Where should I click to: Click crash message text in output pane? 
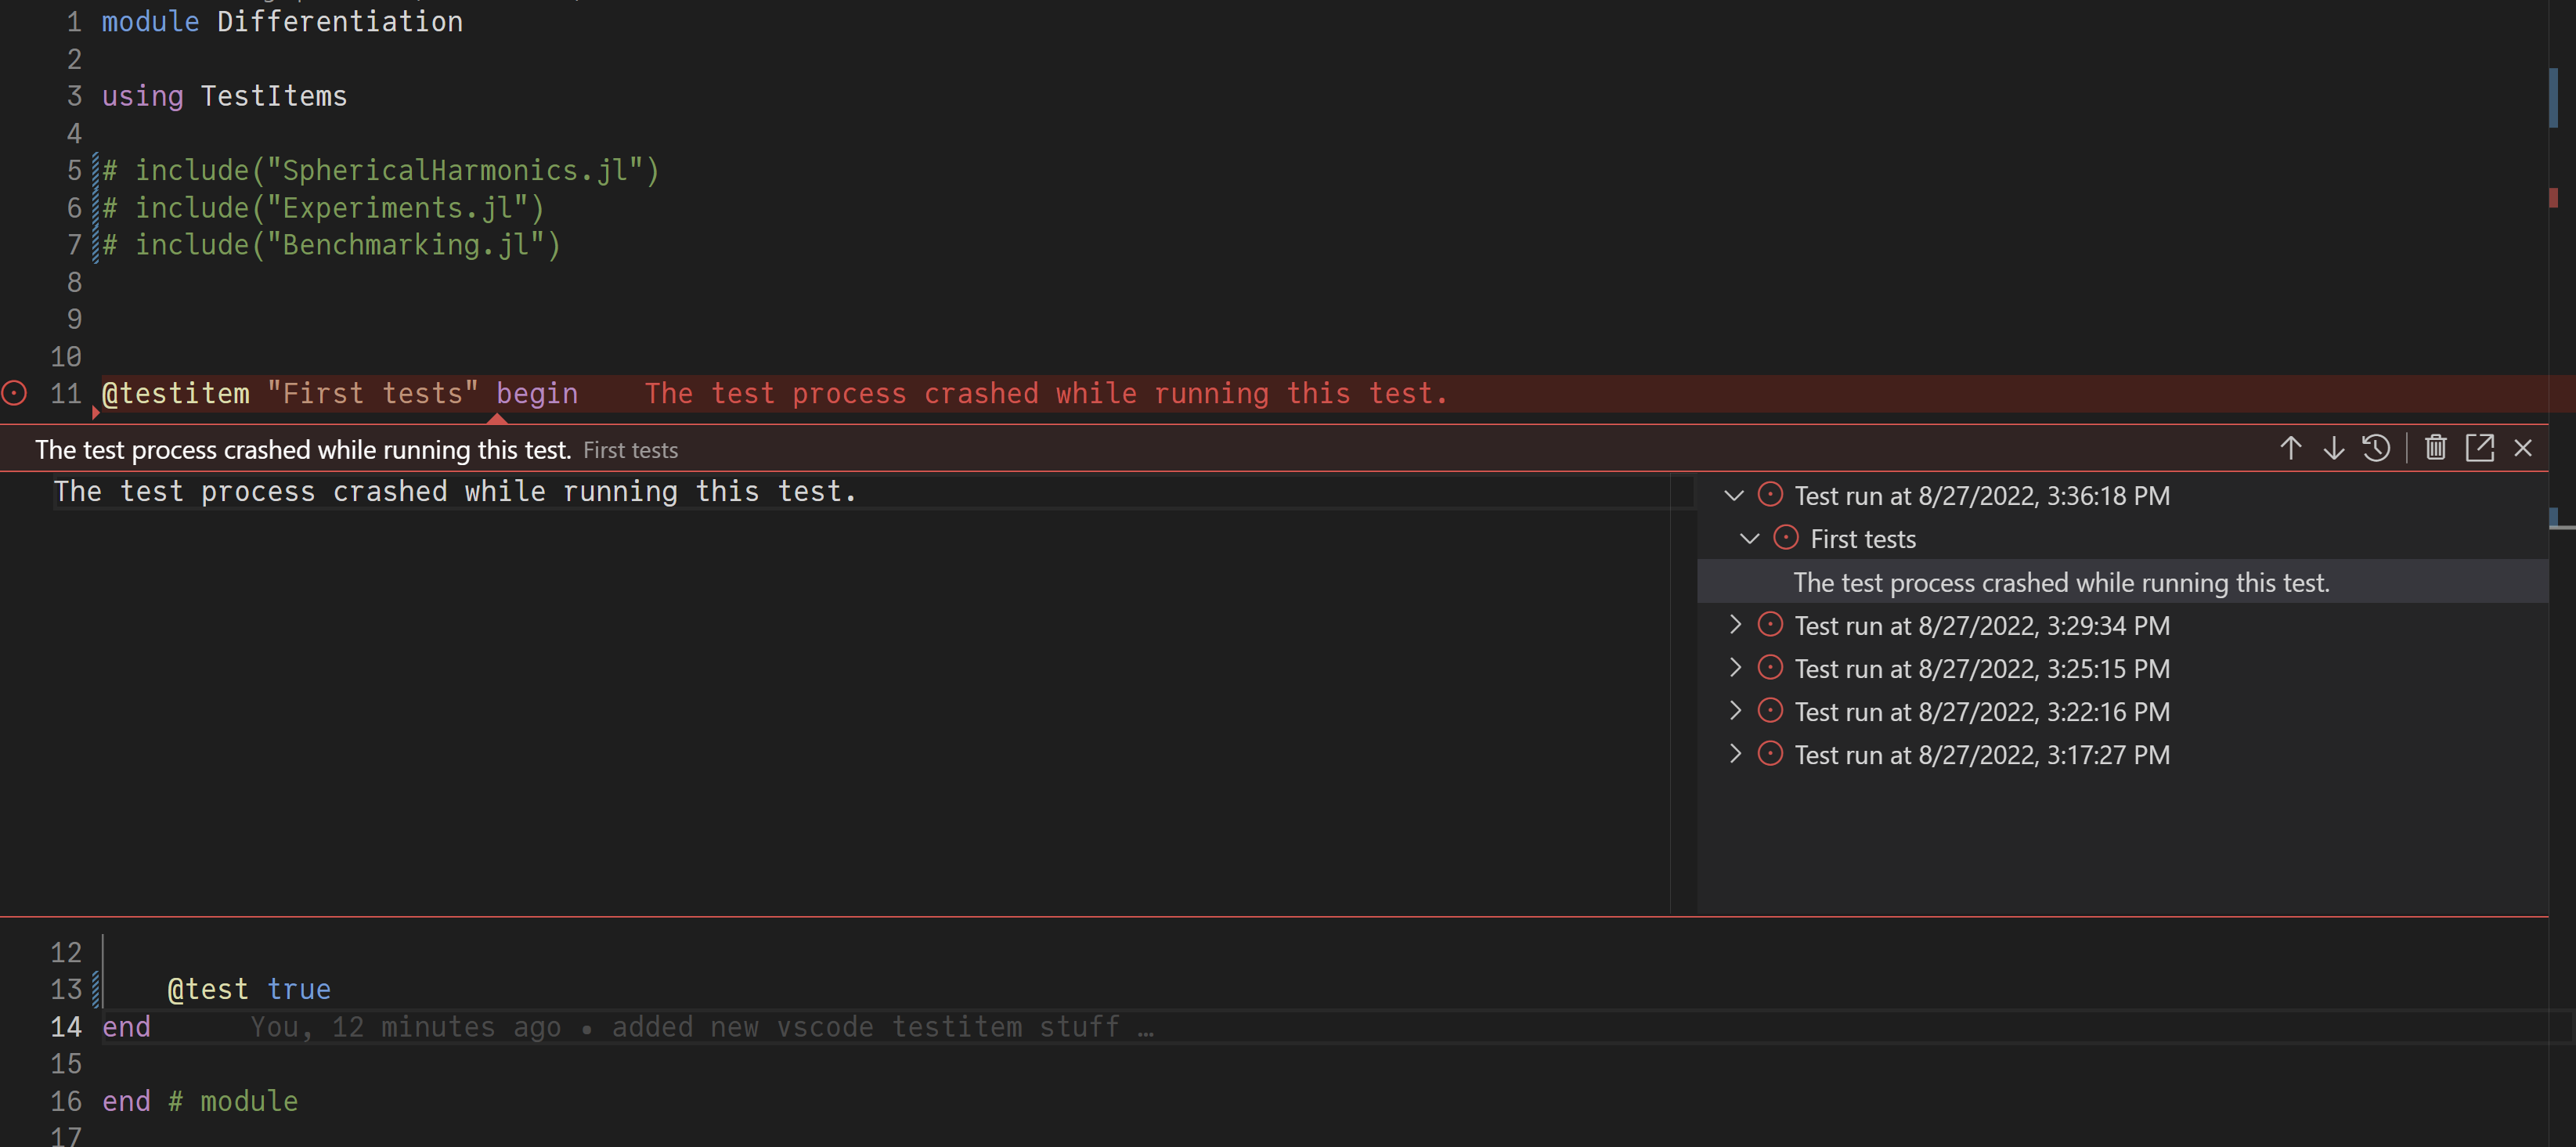[455, 492]
